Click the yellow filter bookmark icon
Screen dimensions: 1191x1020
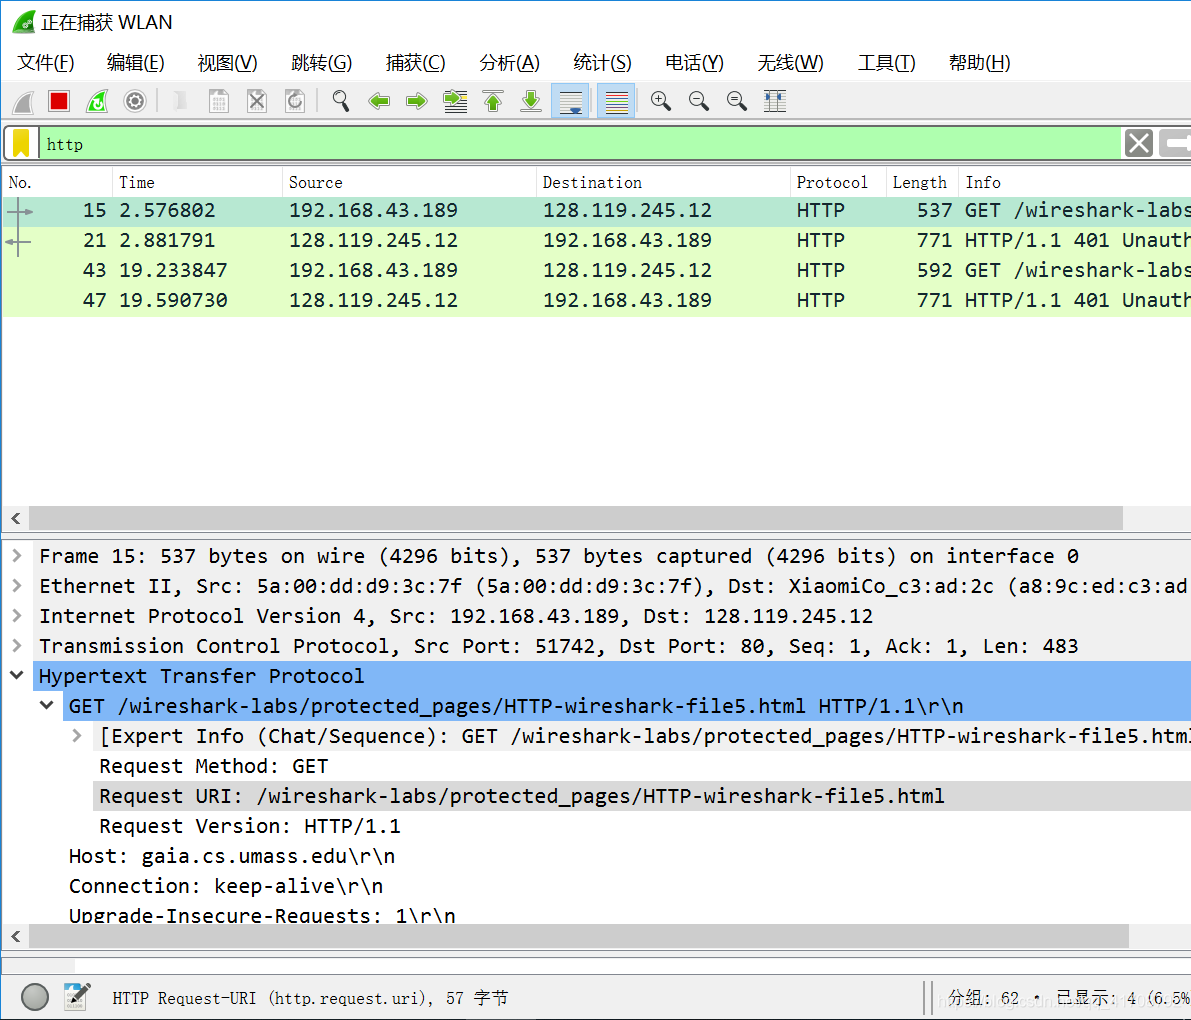[x=21, y=144]
